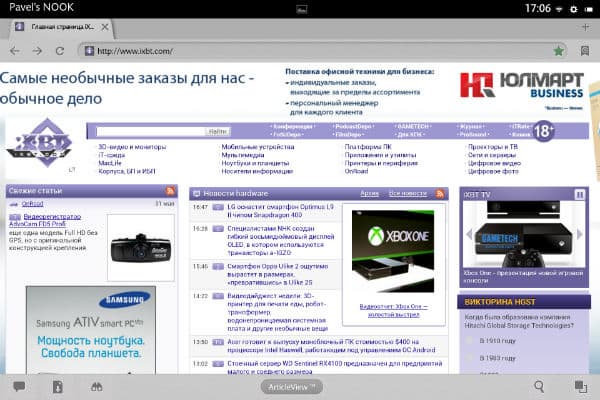Viewport: 600px width, 400px height.
Task: Open the Платформа ПК category link
Action: [368, 147]
